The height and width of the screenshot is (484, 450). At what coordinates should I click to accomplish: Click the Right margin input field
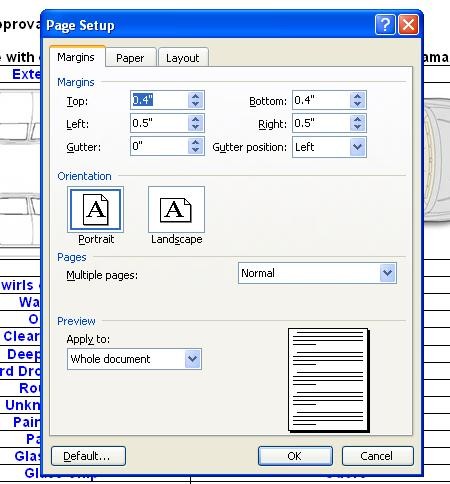[x=321, y=123]
